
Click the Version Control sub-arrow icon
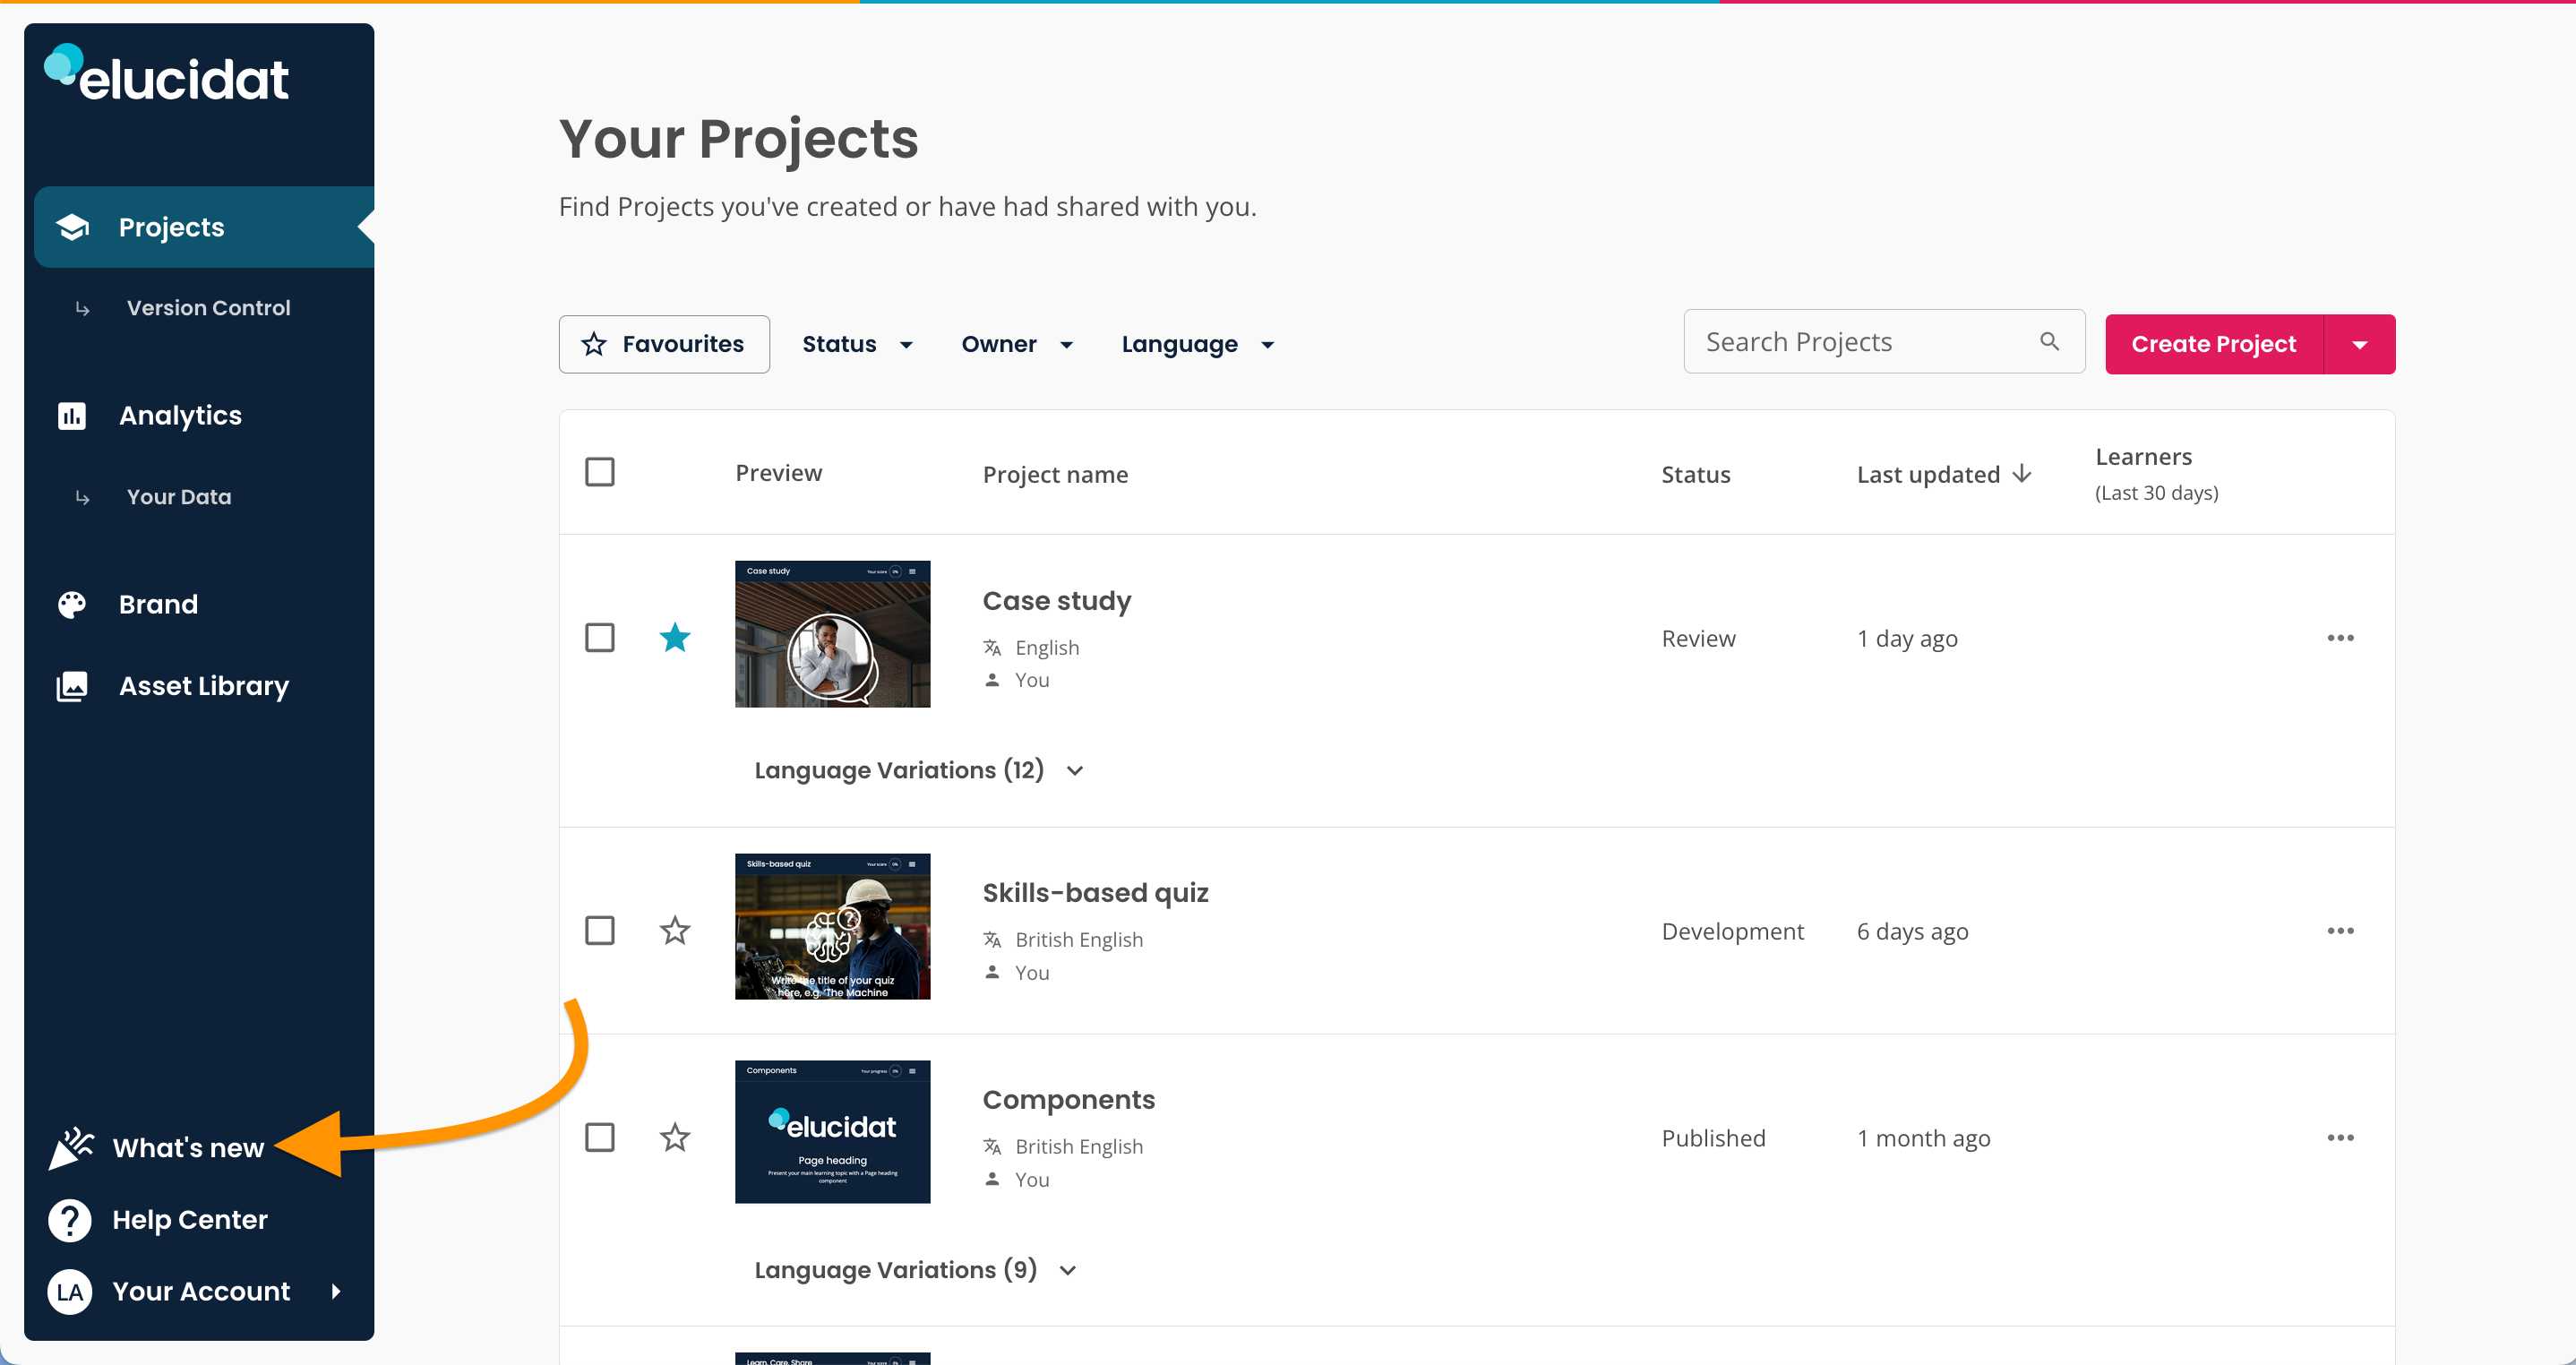(83, 309)
